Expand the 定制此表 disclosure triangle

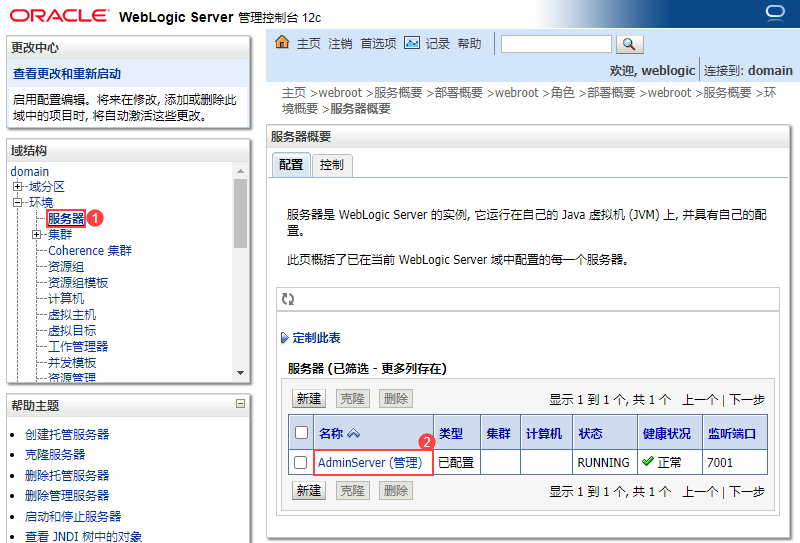tap(285, 338)
